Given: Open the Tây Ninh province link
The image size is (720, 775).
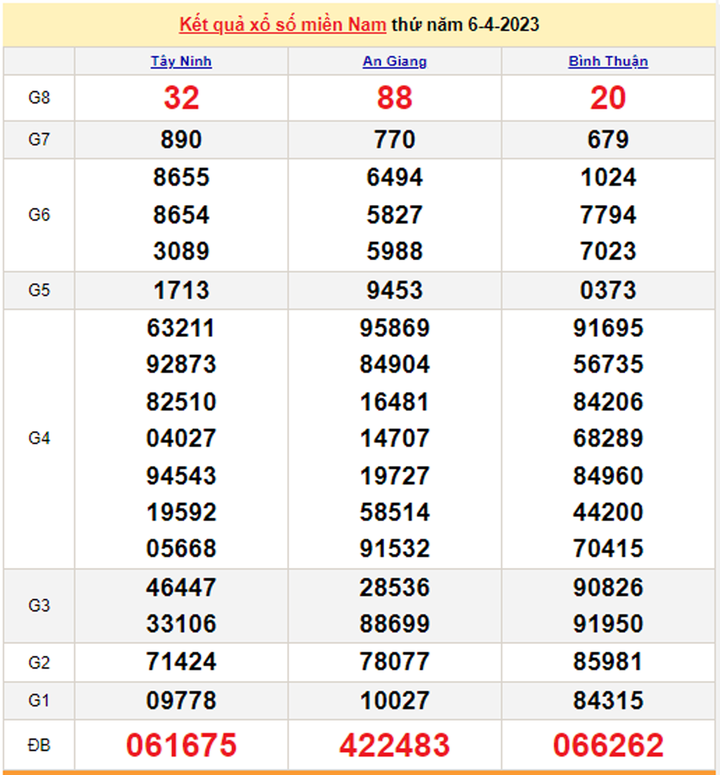Looking at the screenshot, I should (x=181, y=62).
